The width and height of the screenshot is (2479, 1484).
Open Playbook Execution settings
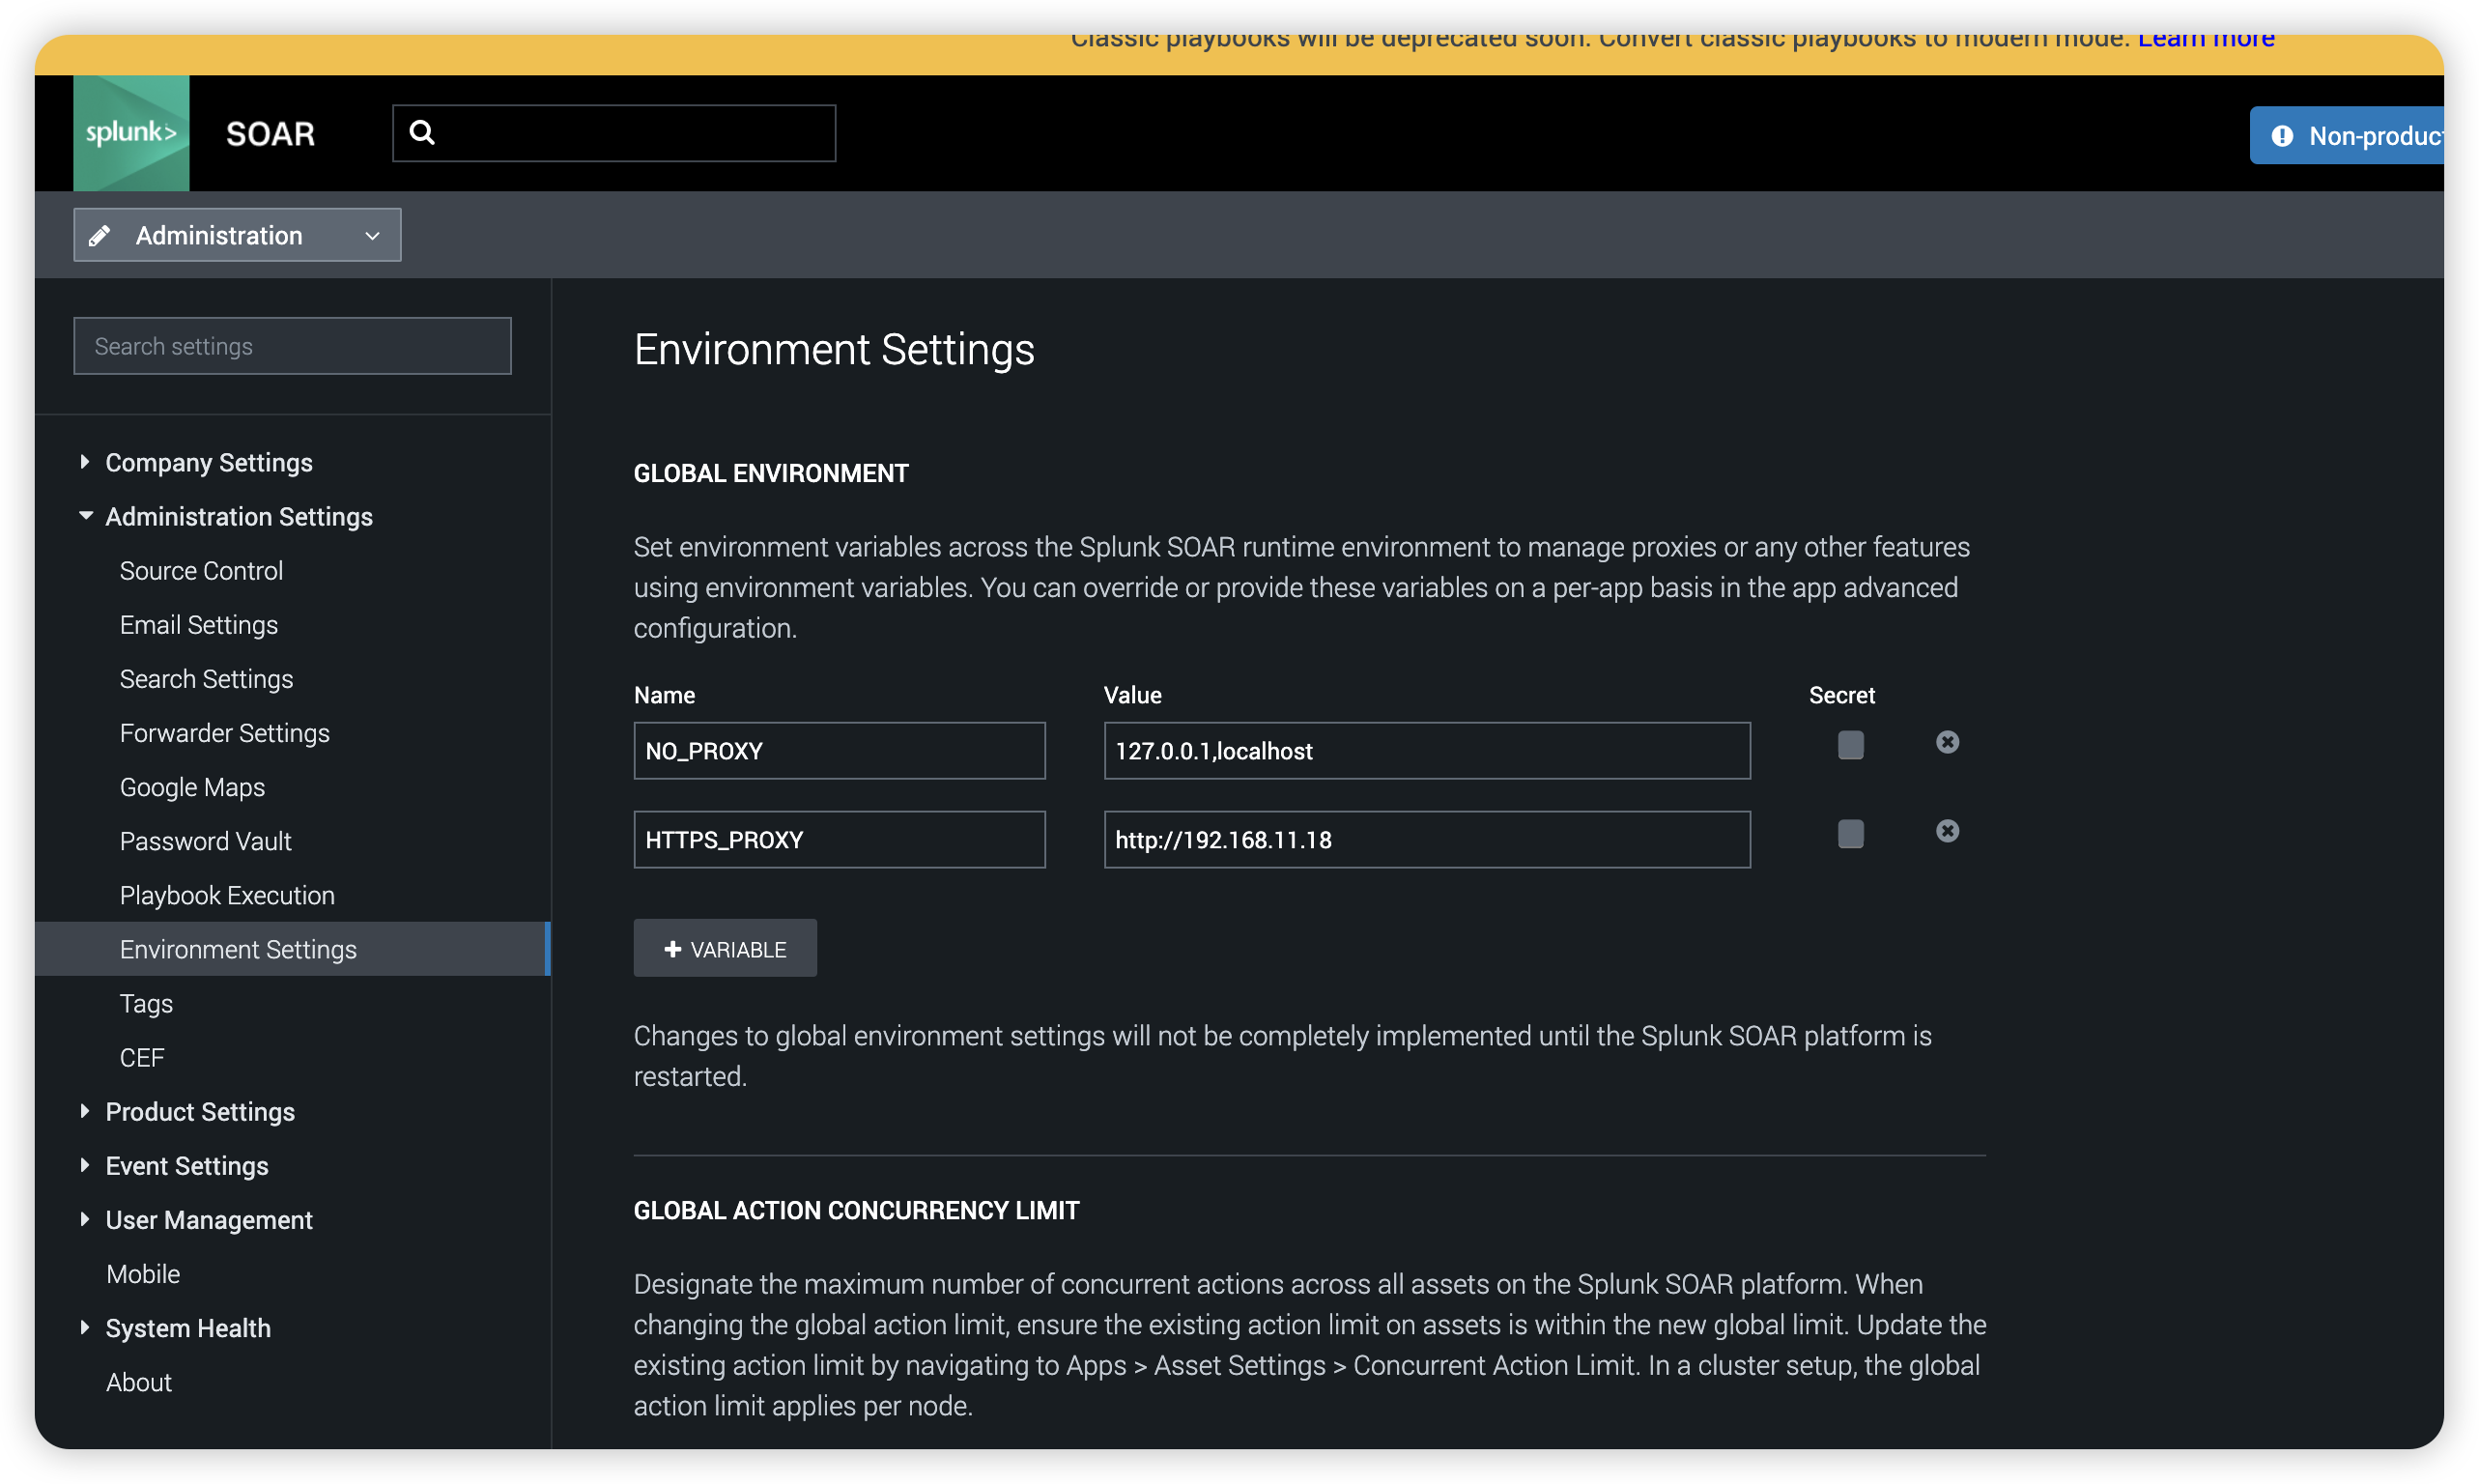227,895
